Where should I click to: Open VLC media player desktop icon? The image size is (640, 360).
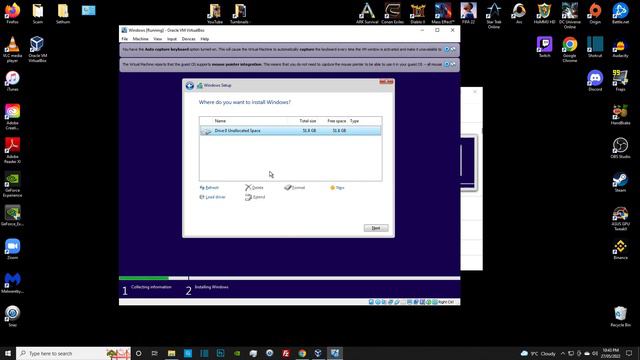tap(12, 49)
